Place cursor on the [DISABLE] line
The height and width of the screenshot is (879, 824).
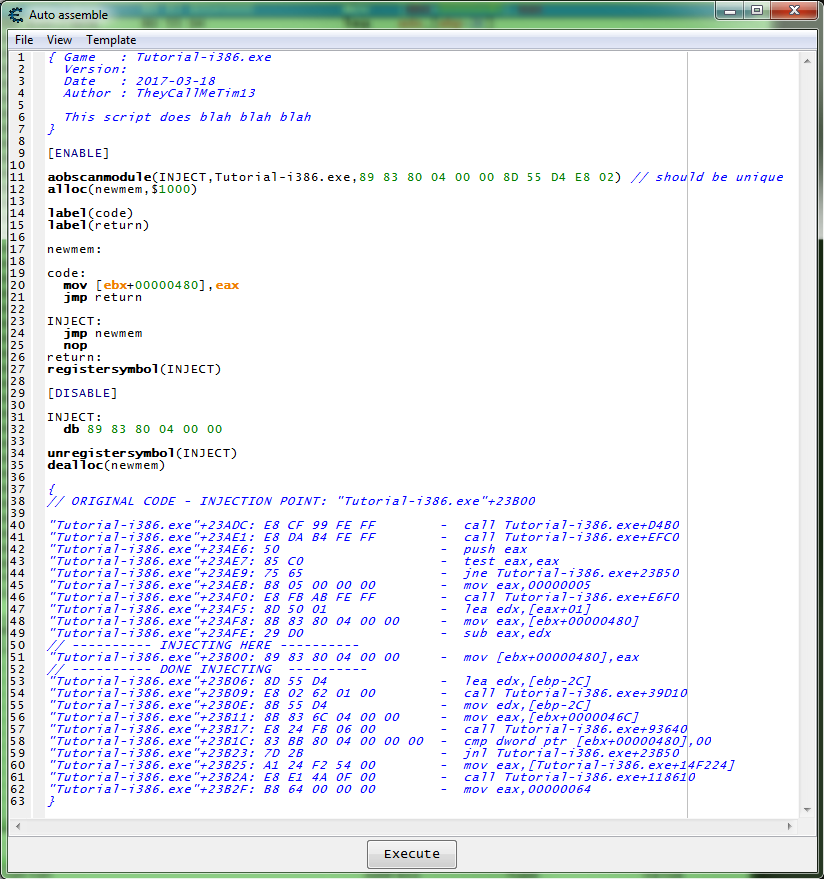coord(82,393)
